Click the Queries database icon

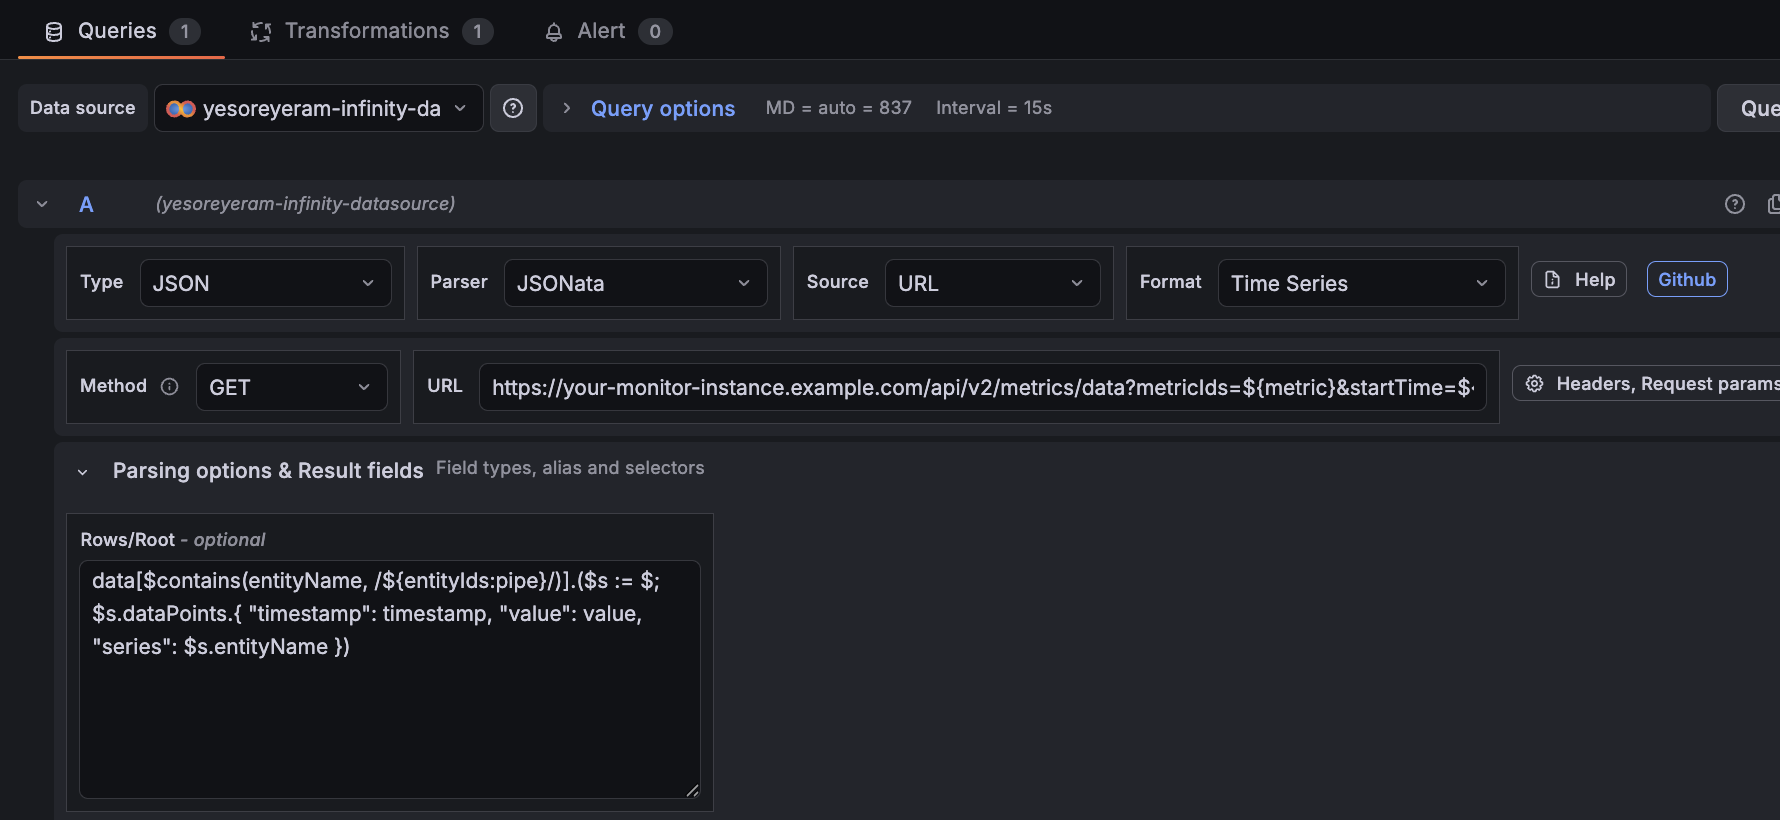pos(54,32)
